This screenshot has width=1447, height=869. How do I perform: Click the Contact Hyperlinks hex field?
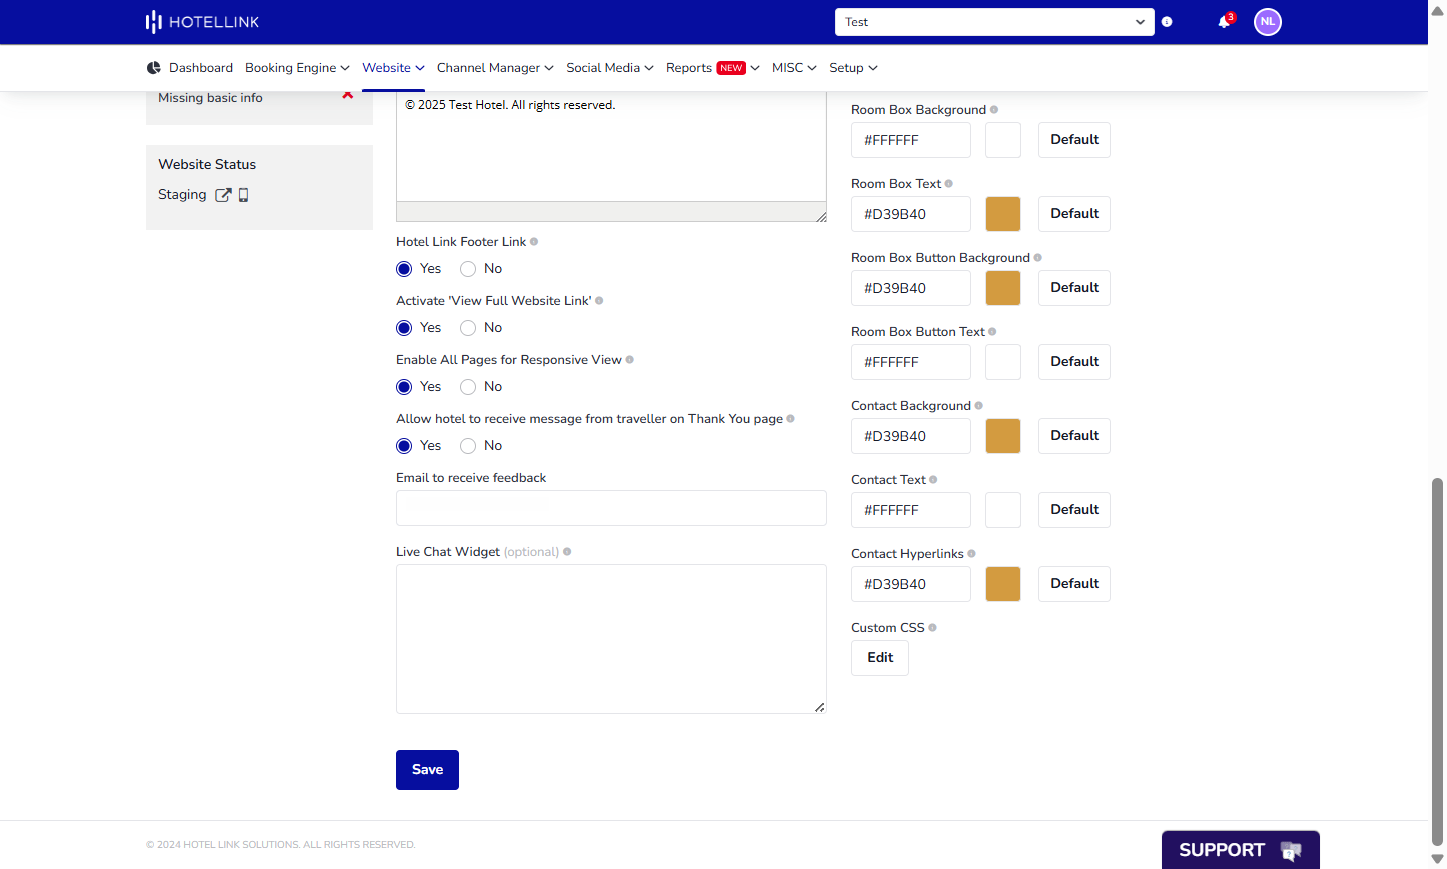tap(911, 584)
